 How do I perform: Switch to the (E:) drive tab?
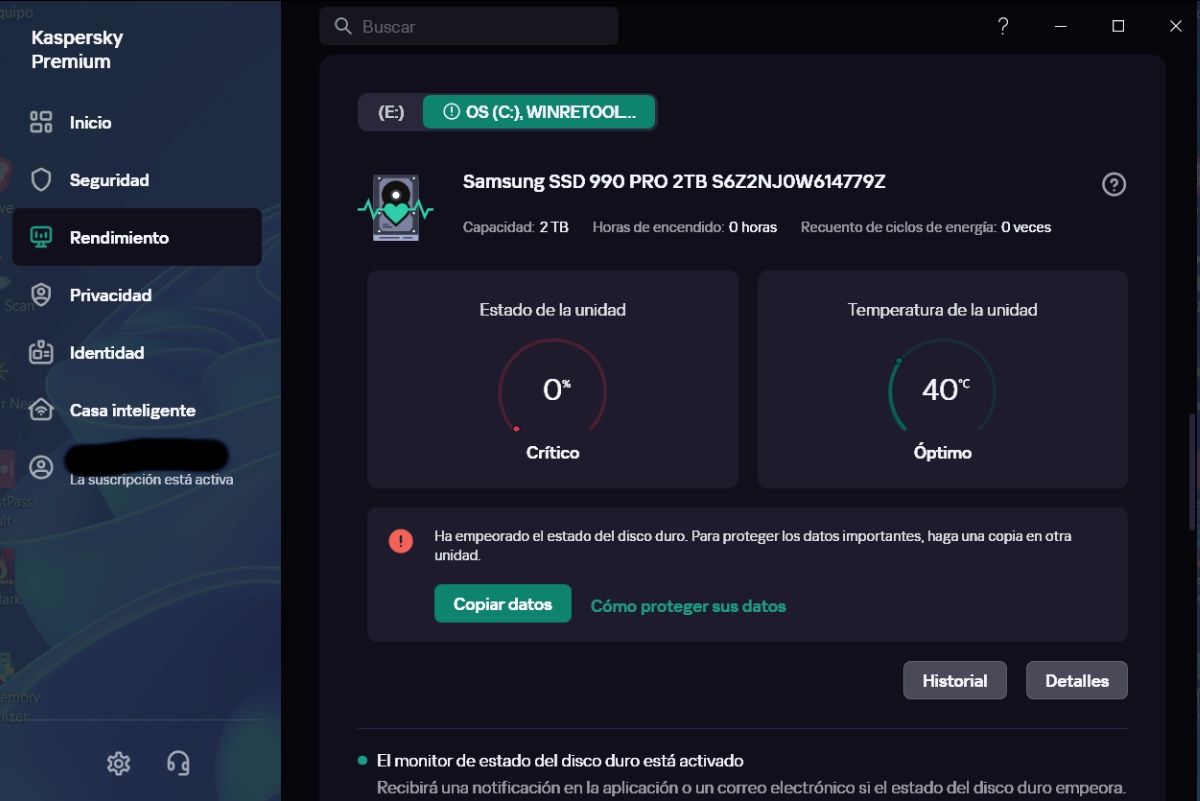391,112
